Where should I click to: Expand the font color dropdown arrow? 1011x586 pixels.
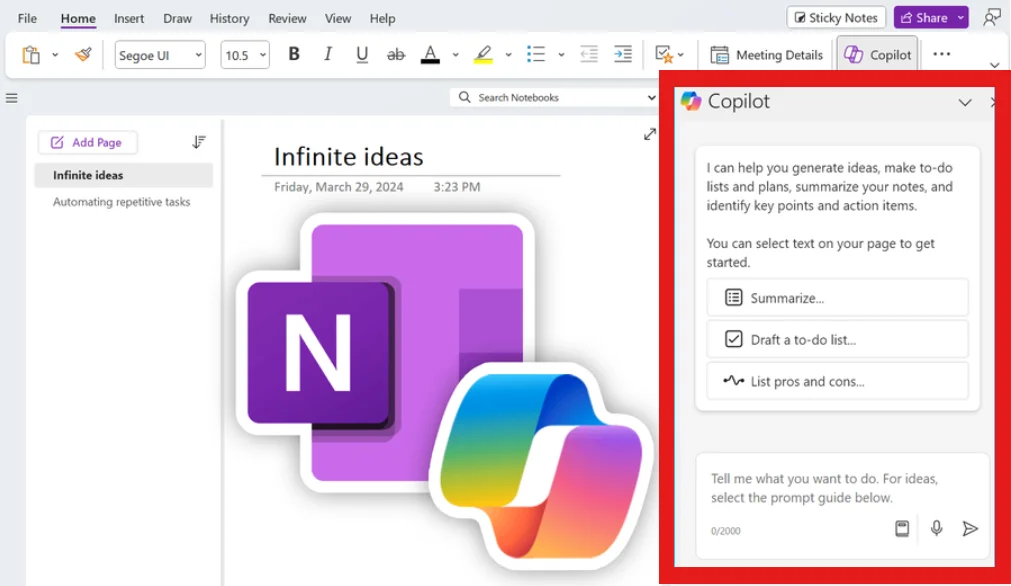click(x=455, y=55)
